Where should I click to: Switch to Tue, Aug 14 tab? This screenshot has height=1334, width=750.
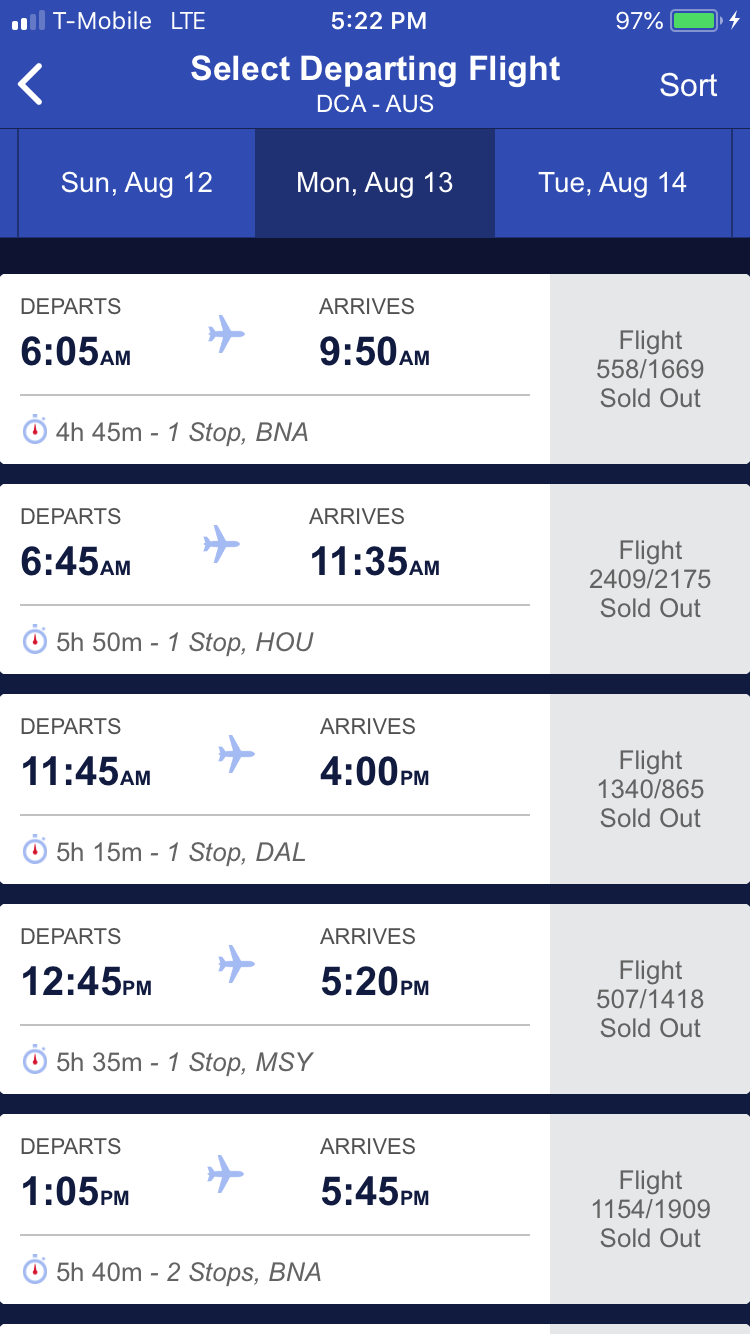(612, 183)
